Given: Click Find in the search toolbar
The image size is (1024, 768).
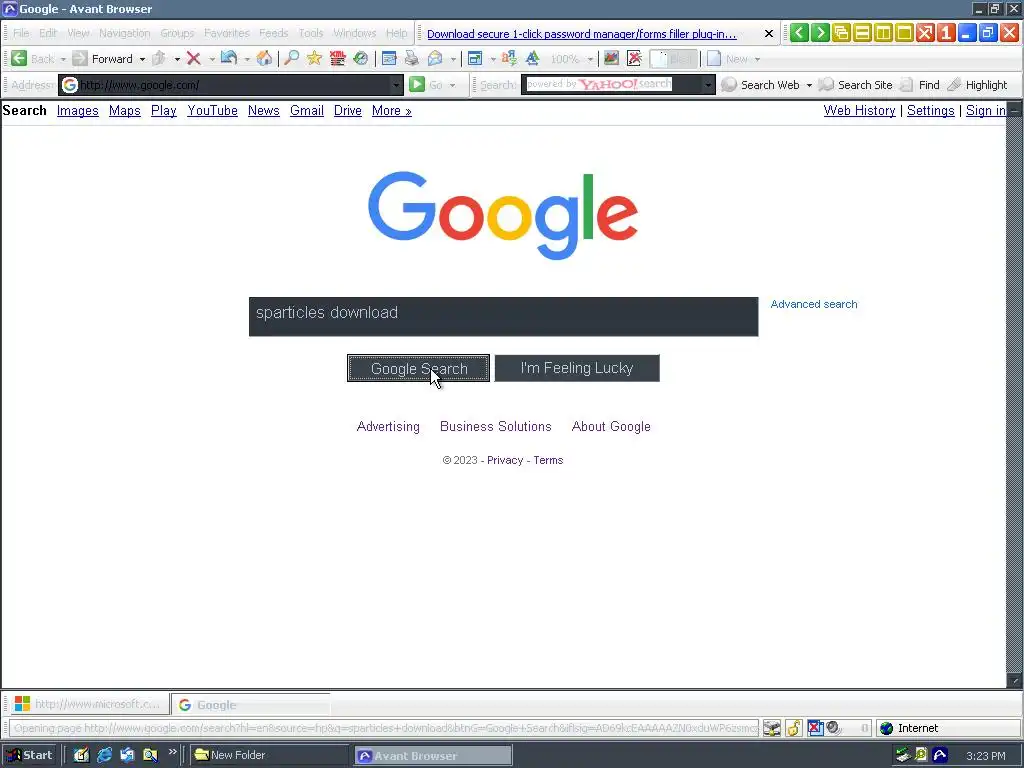Looking at the screenshot, I should [x=920, y=85].
